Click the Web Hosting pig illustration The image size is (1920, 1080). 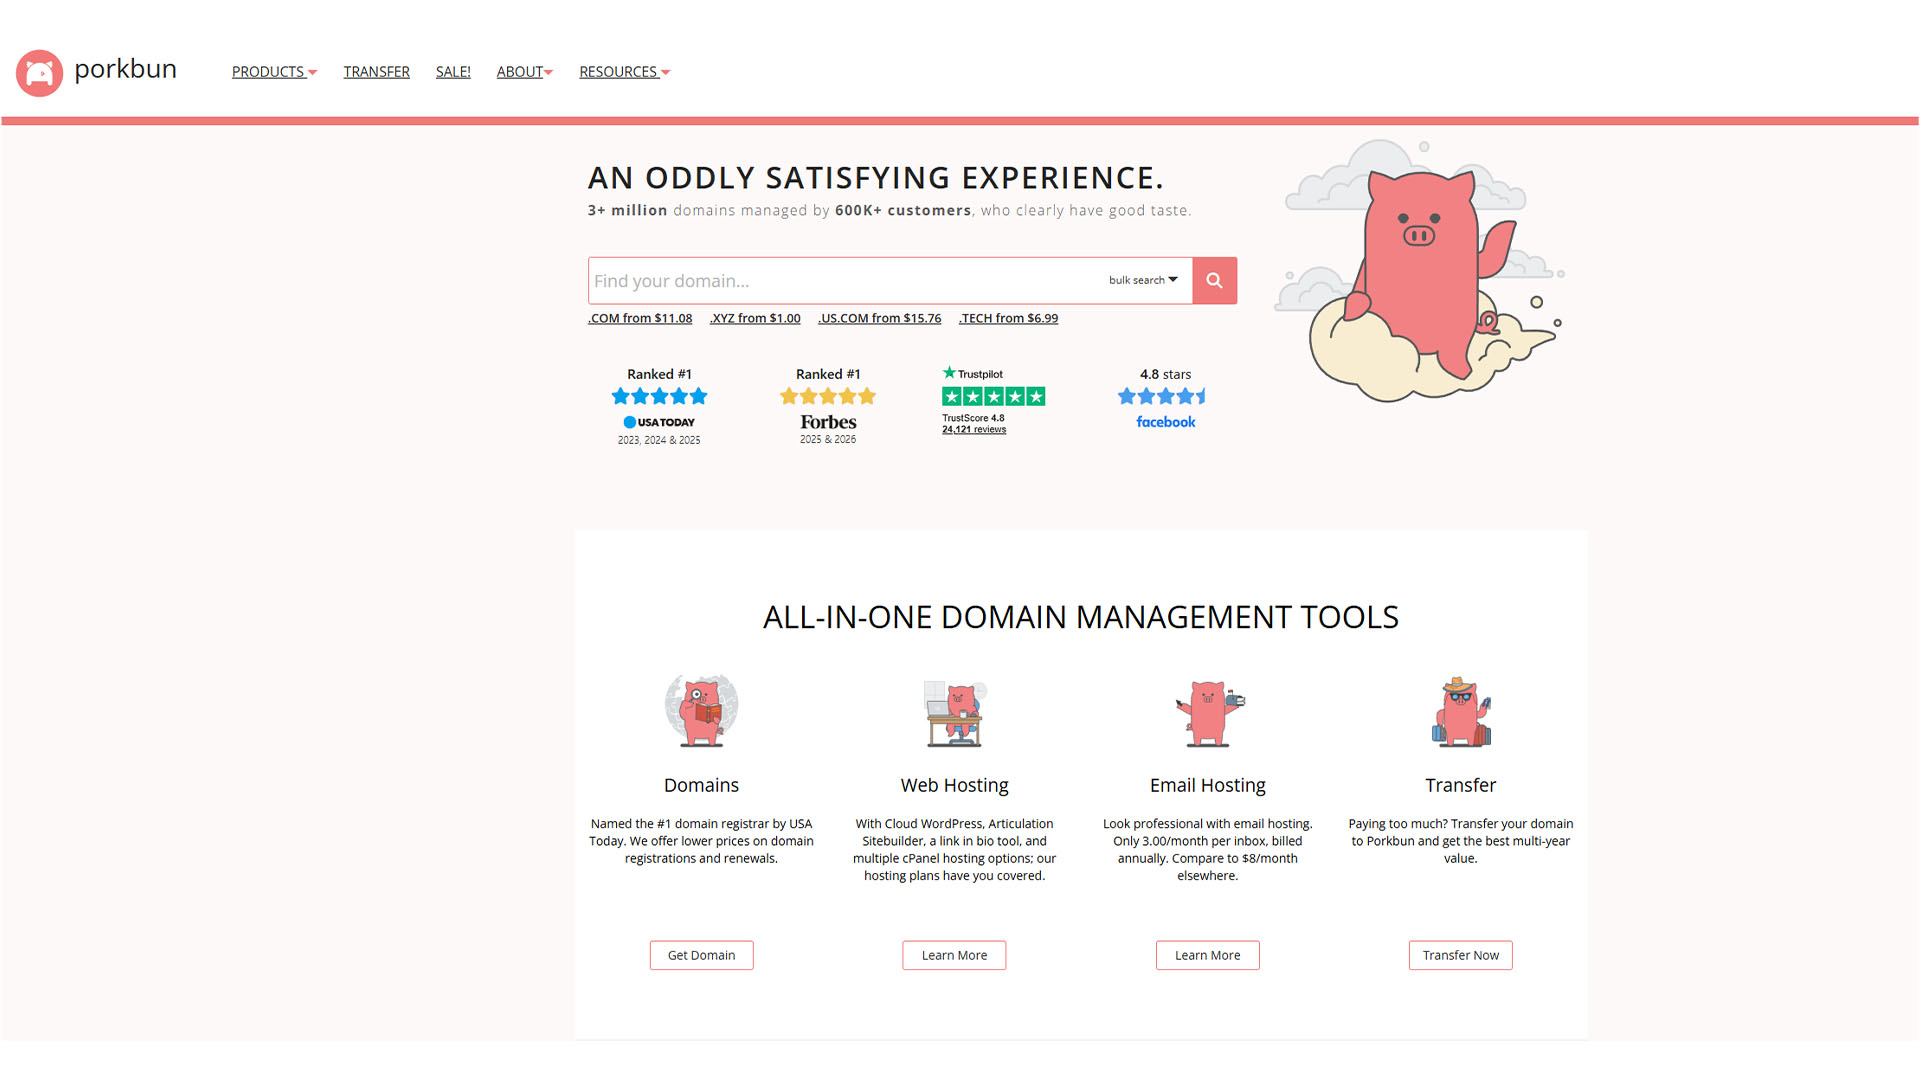click(x=955, y=713)
